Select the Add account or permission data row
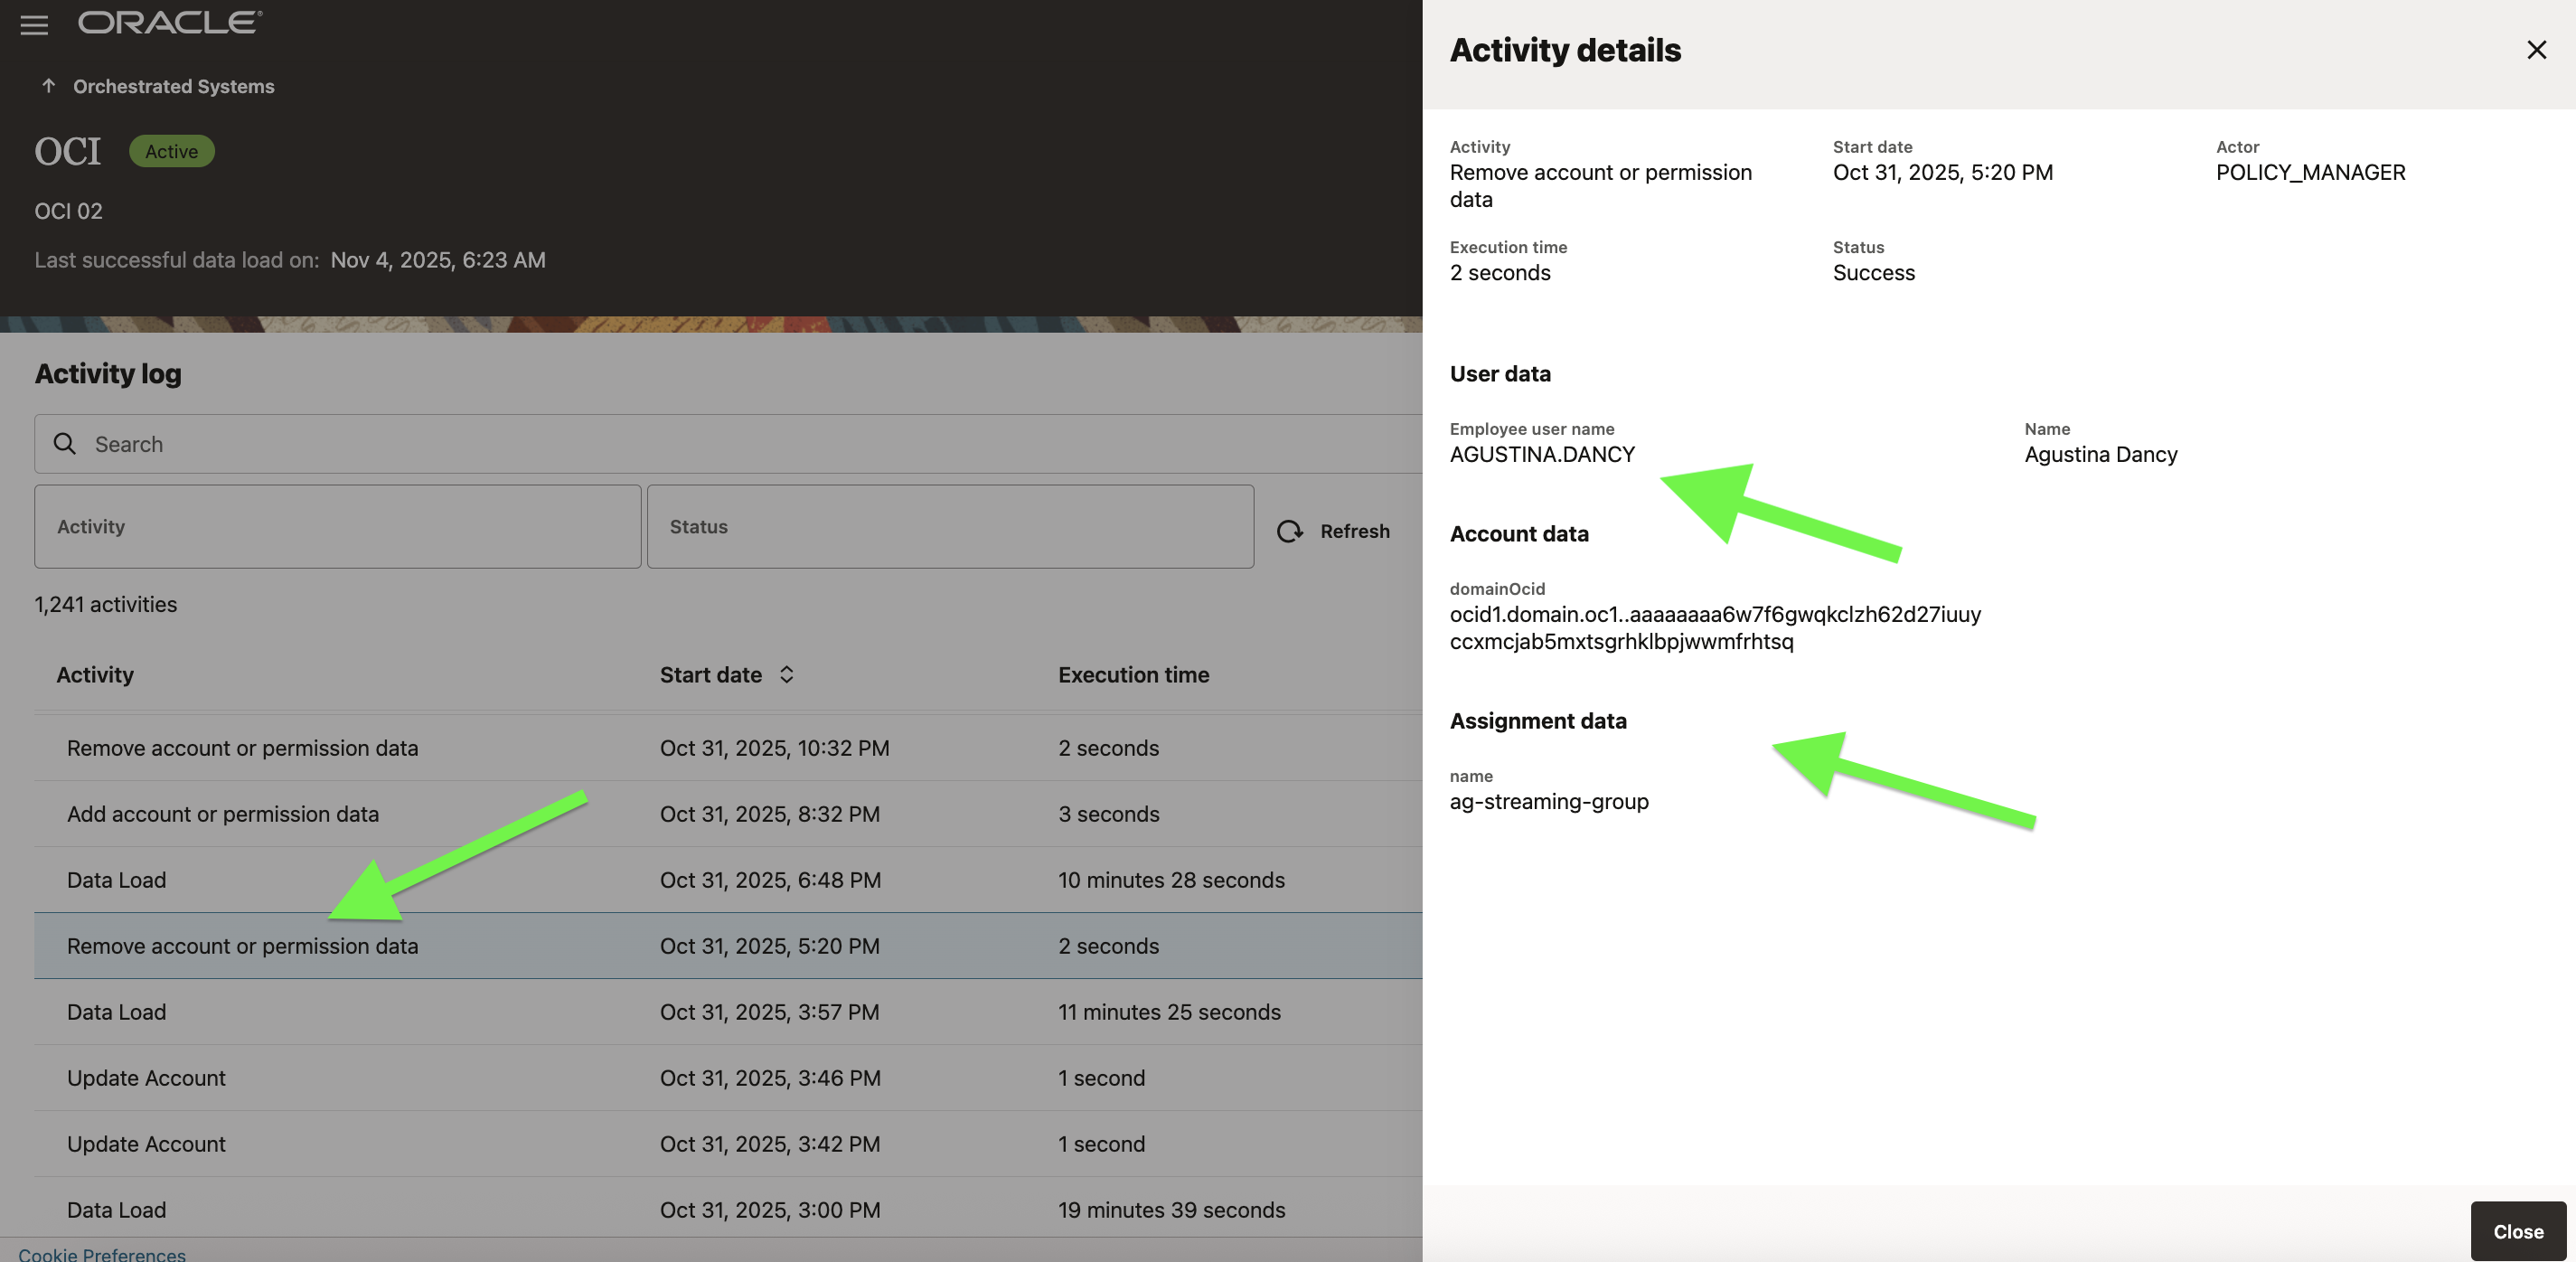This screenshot has width=2576, height=1262. pos(223,814)
